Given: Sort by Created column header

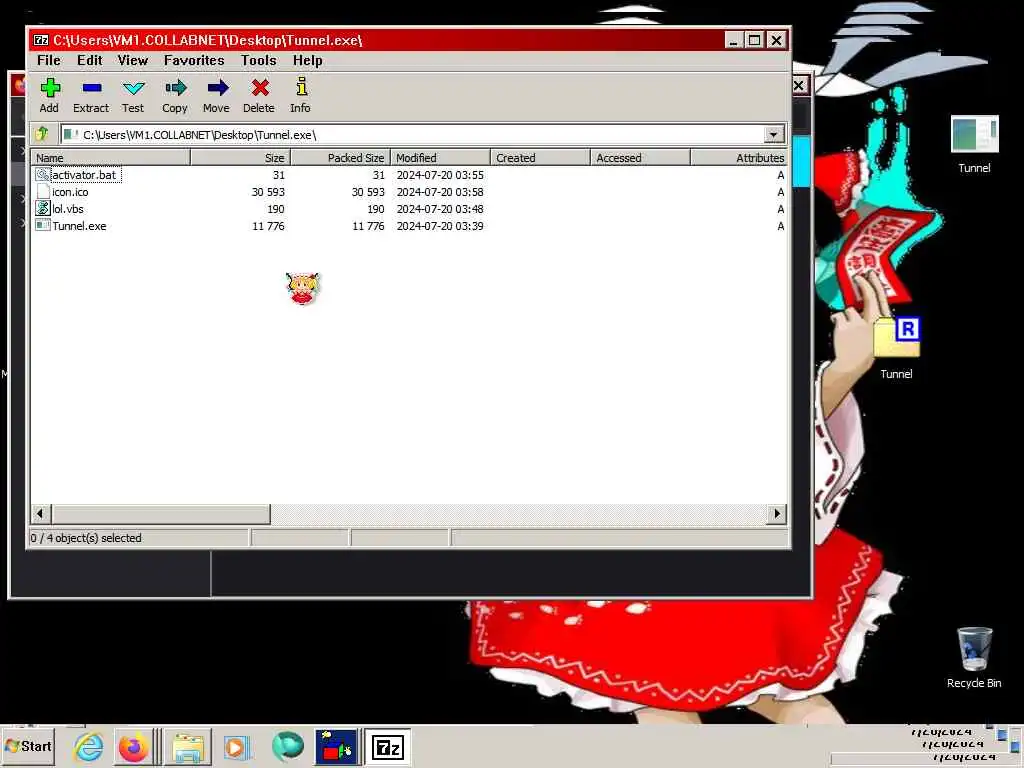Looking at the screenshot, I should pyautogui.click(x=540, y=157).
